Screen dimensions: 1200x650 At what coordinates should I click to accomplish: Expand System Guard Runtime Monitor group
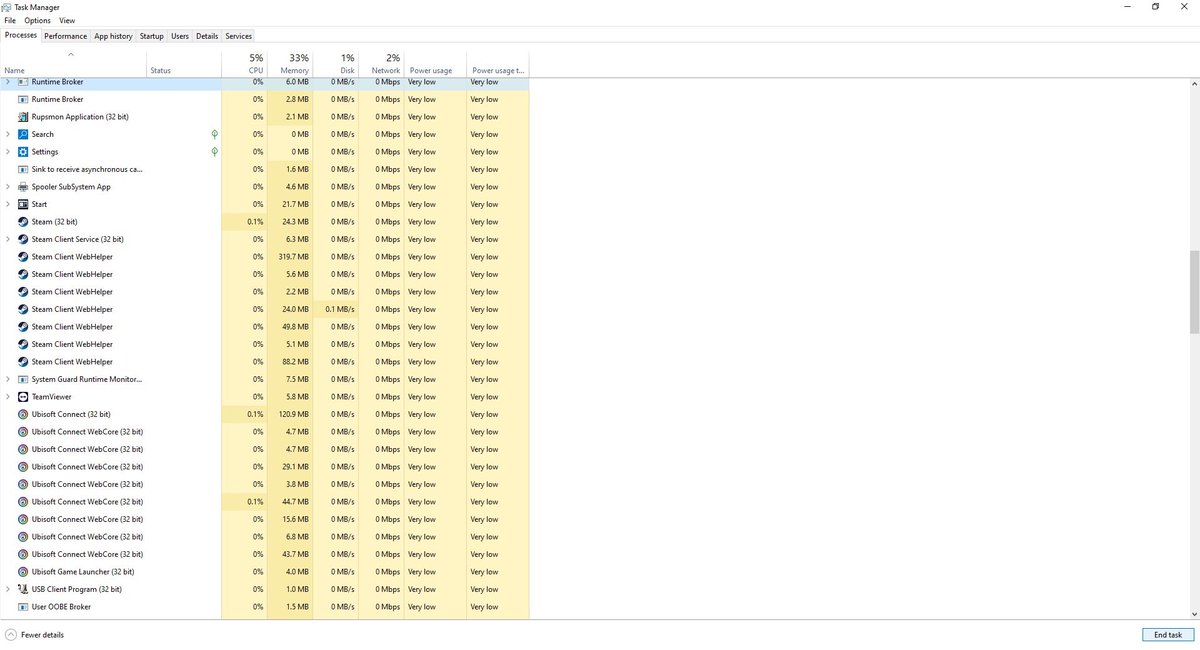coord(8,379)
